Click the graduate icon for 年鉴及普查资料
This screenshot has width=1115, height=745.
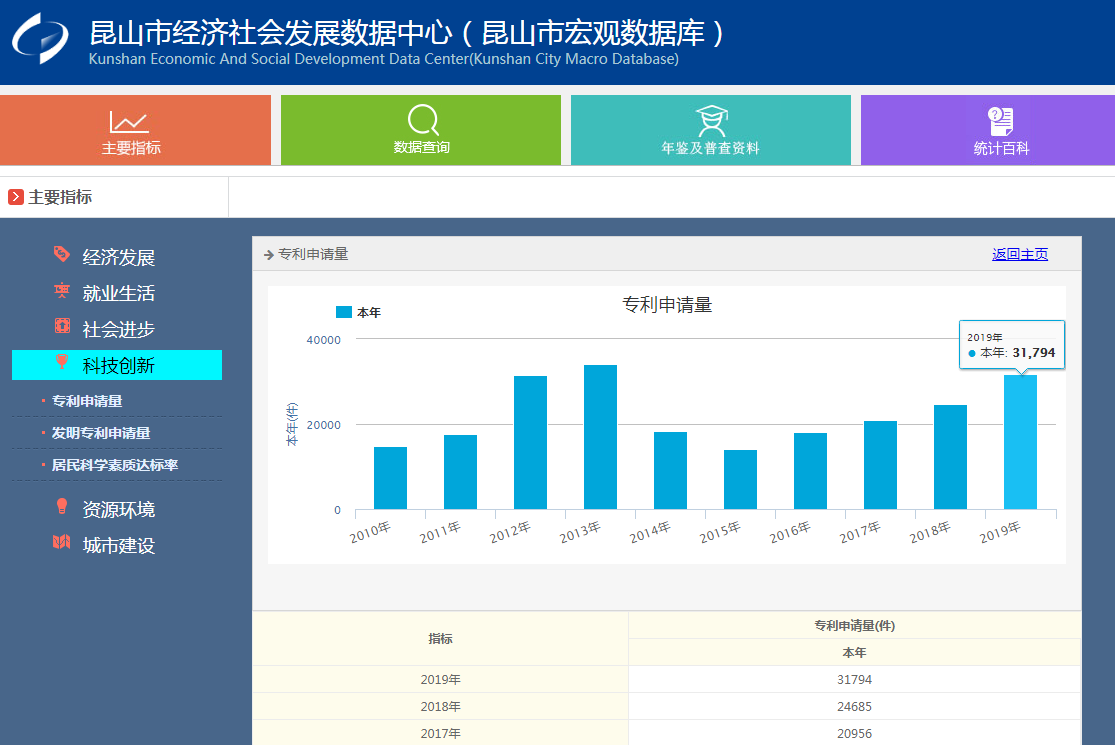pyautogui.click(x=711, y=121)
